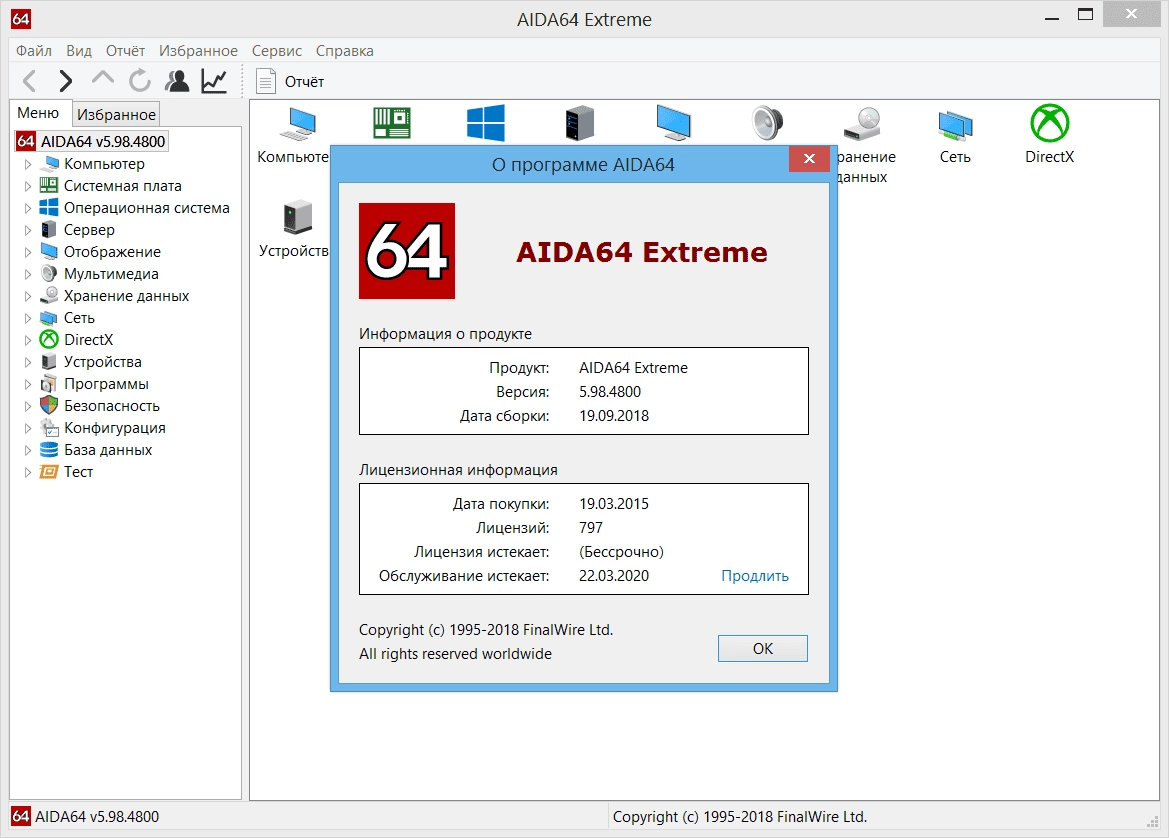The image size is (1169, 838).
Task: Click the (Бессрочно) license value
Action: tap(621, 552)
